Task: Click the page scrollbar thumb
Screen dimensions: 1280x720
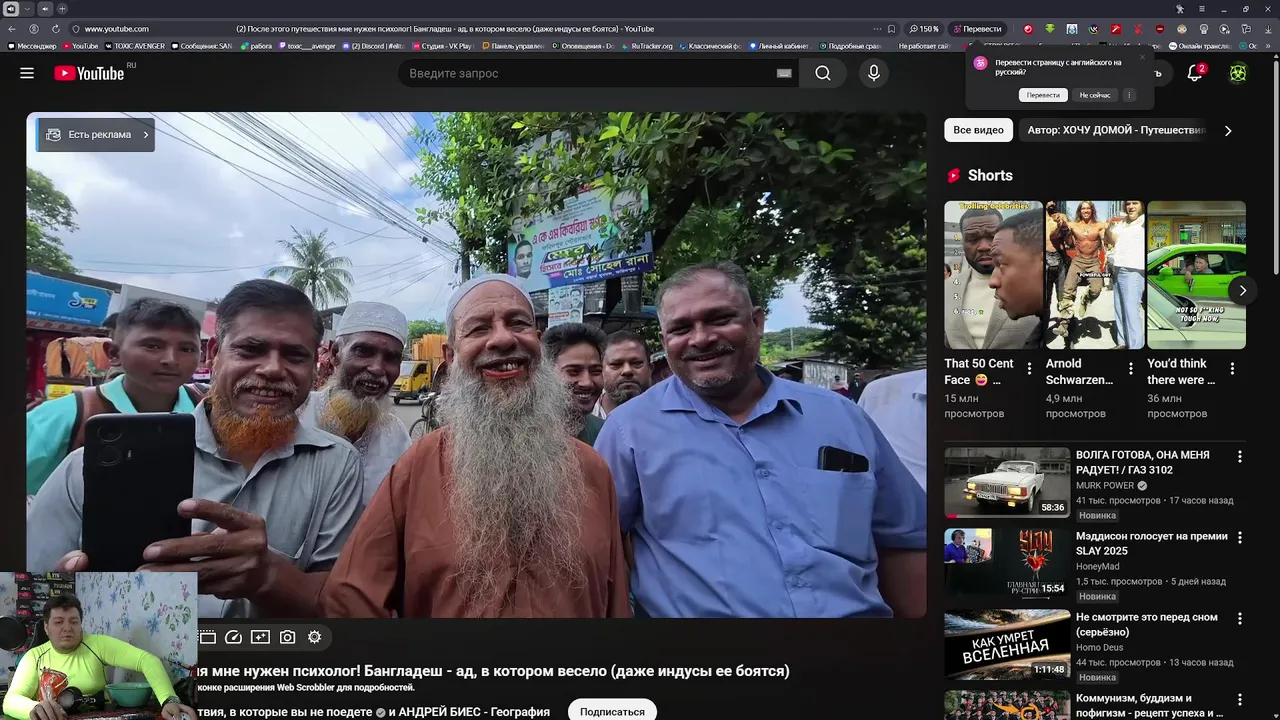Action: click(x=1276, y=167)
